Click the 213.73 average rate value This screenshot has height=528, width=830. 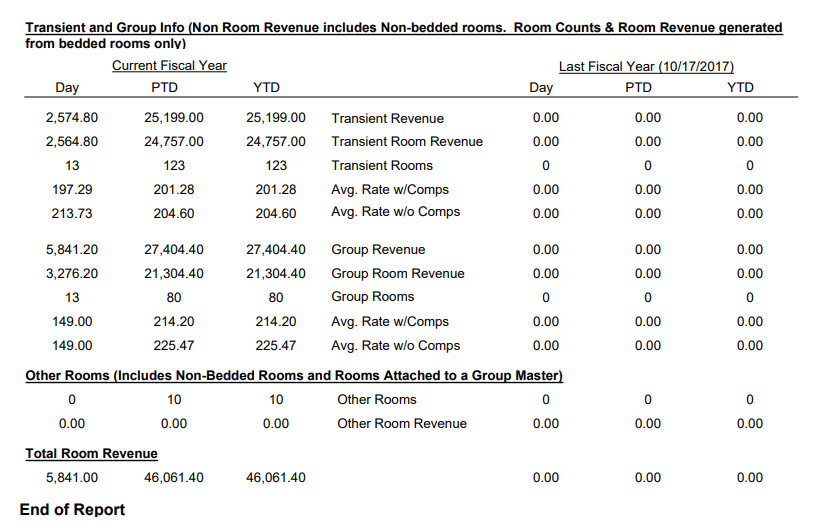pyautogui.click(x=72, y=212)
